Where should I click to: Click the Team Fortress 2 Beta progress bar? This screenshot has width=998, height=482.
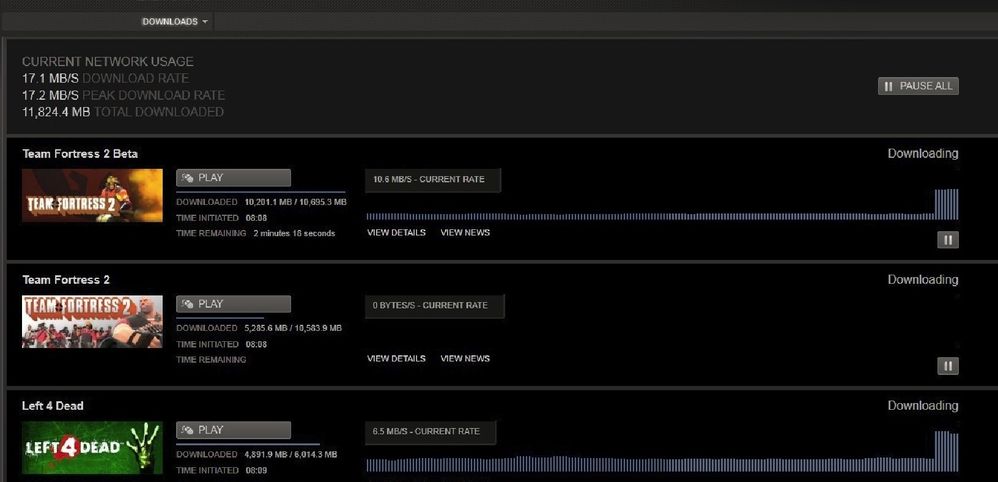pos(261,191)
